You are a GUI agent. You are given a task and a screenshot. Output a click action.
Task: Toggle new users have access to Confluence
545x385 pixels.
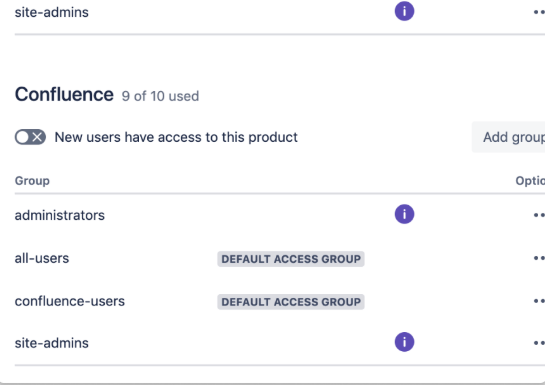point(30,137)
